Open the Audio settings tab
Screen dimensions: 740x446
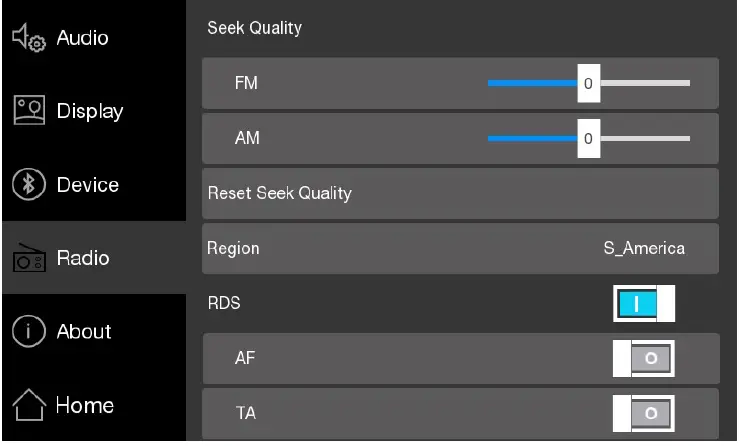pos(83,38)
